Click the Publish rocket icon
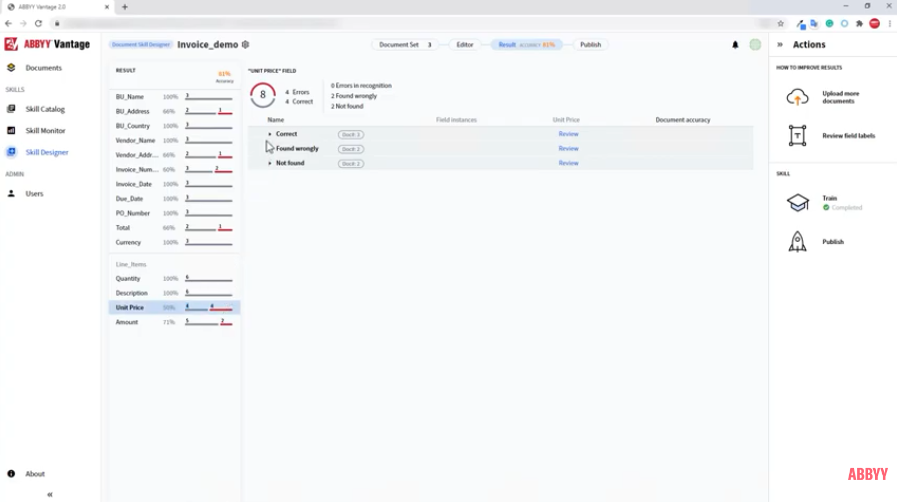 (797, 241)
